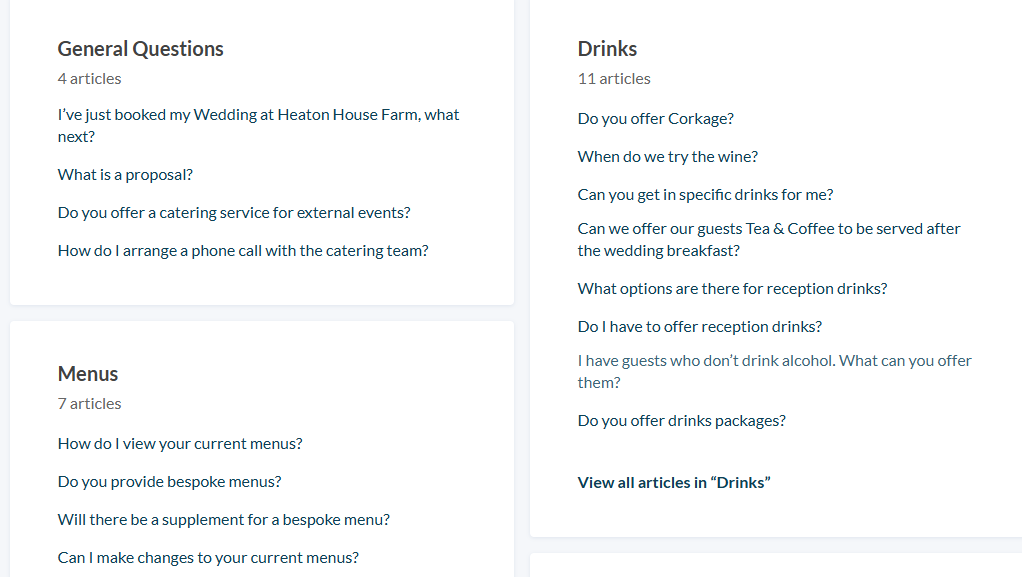Open the bespoke menu supplement article

point(223,520)
